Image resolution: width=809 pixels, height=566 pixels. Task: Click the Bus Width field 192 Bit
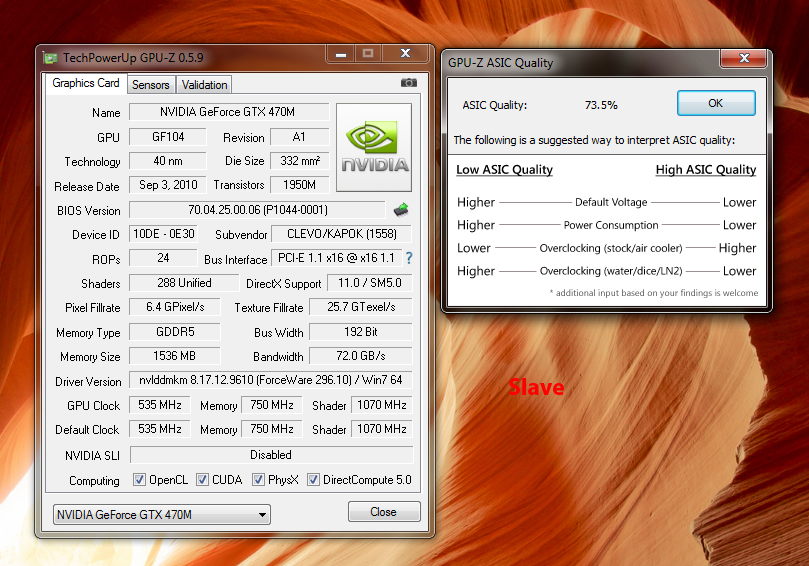361,332
